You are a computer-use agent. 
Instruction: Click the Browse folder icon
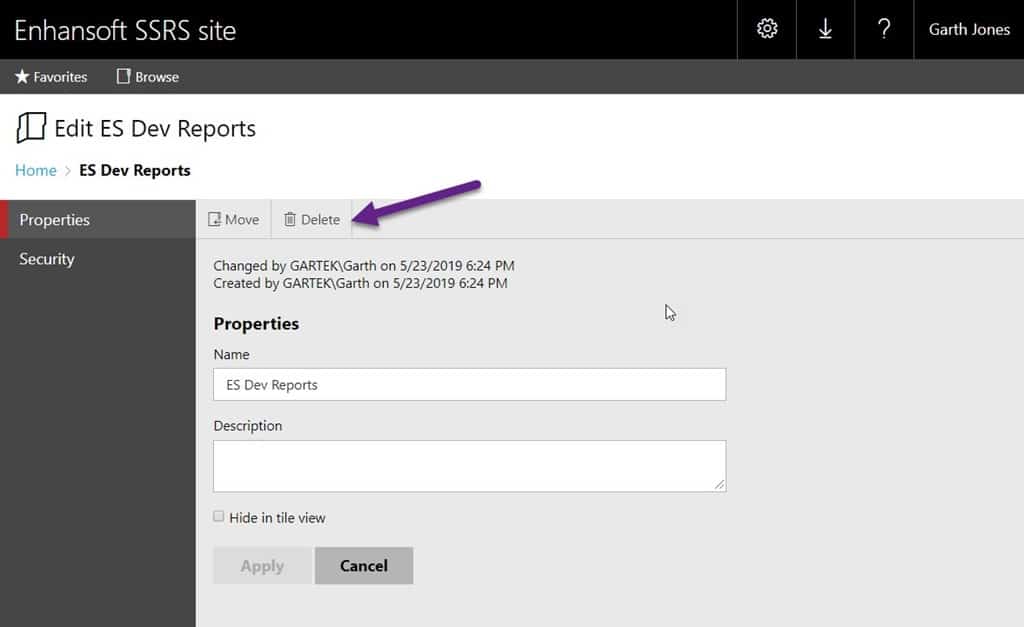pyautogui.click(x=122, y=76)
